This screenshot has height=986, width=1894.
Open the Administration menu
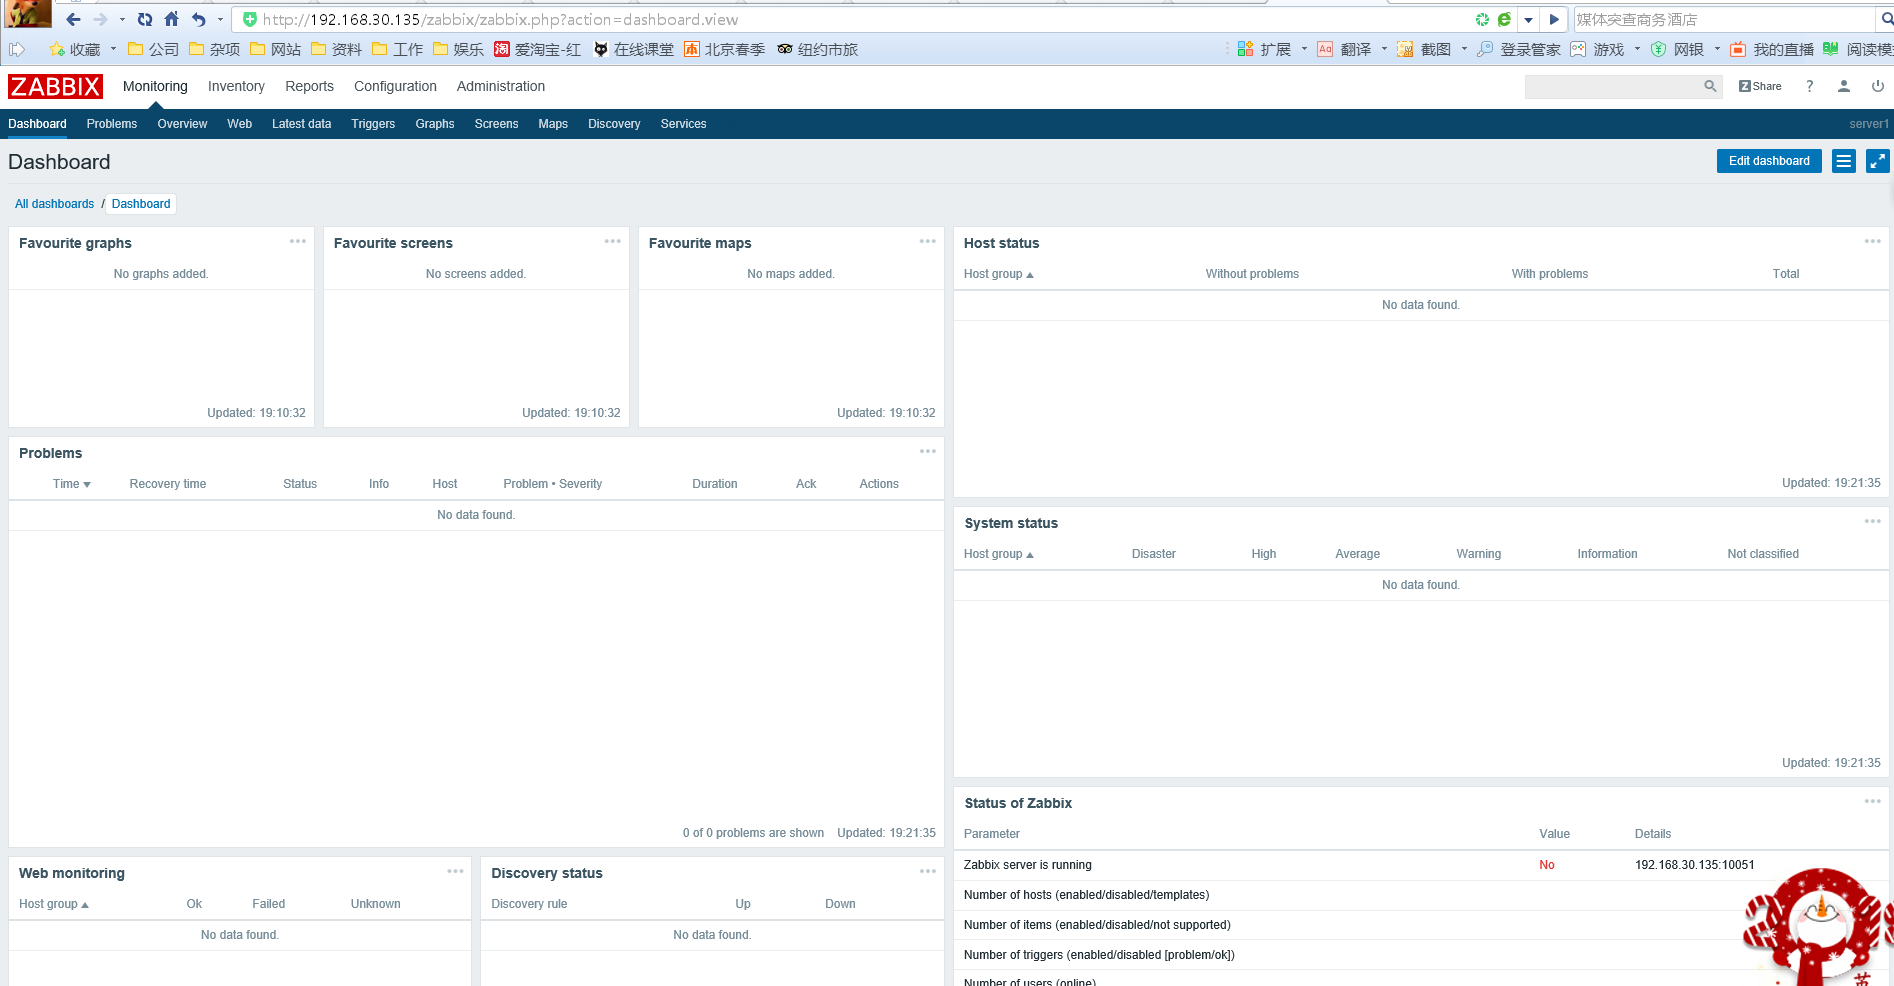coord(501,86)
